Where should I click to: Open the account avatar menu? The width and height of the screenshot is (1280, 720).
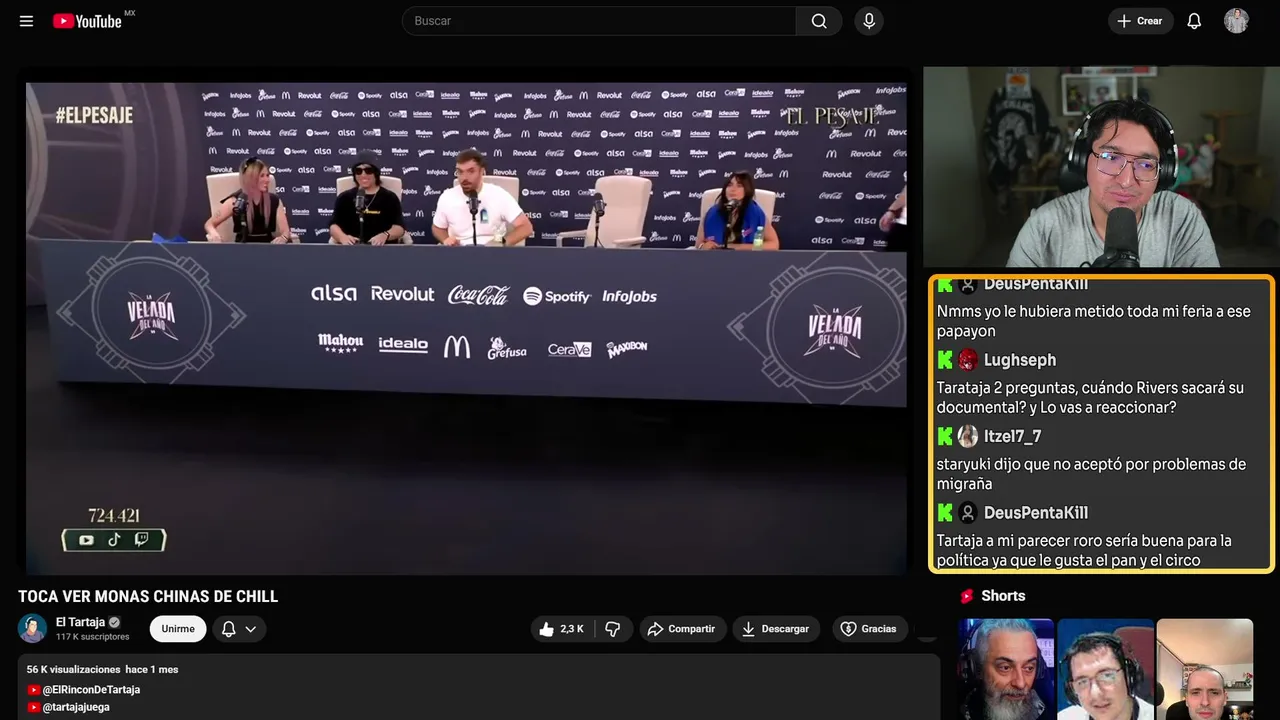(1236, 21)
